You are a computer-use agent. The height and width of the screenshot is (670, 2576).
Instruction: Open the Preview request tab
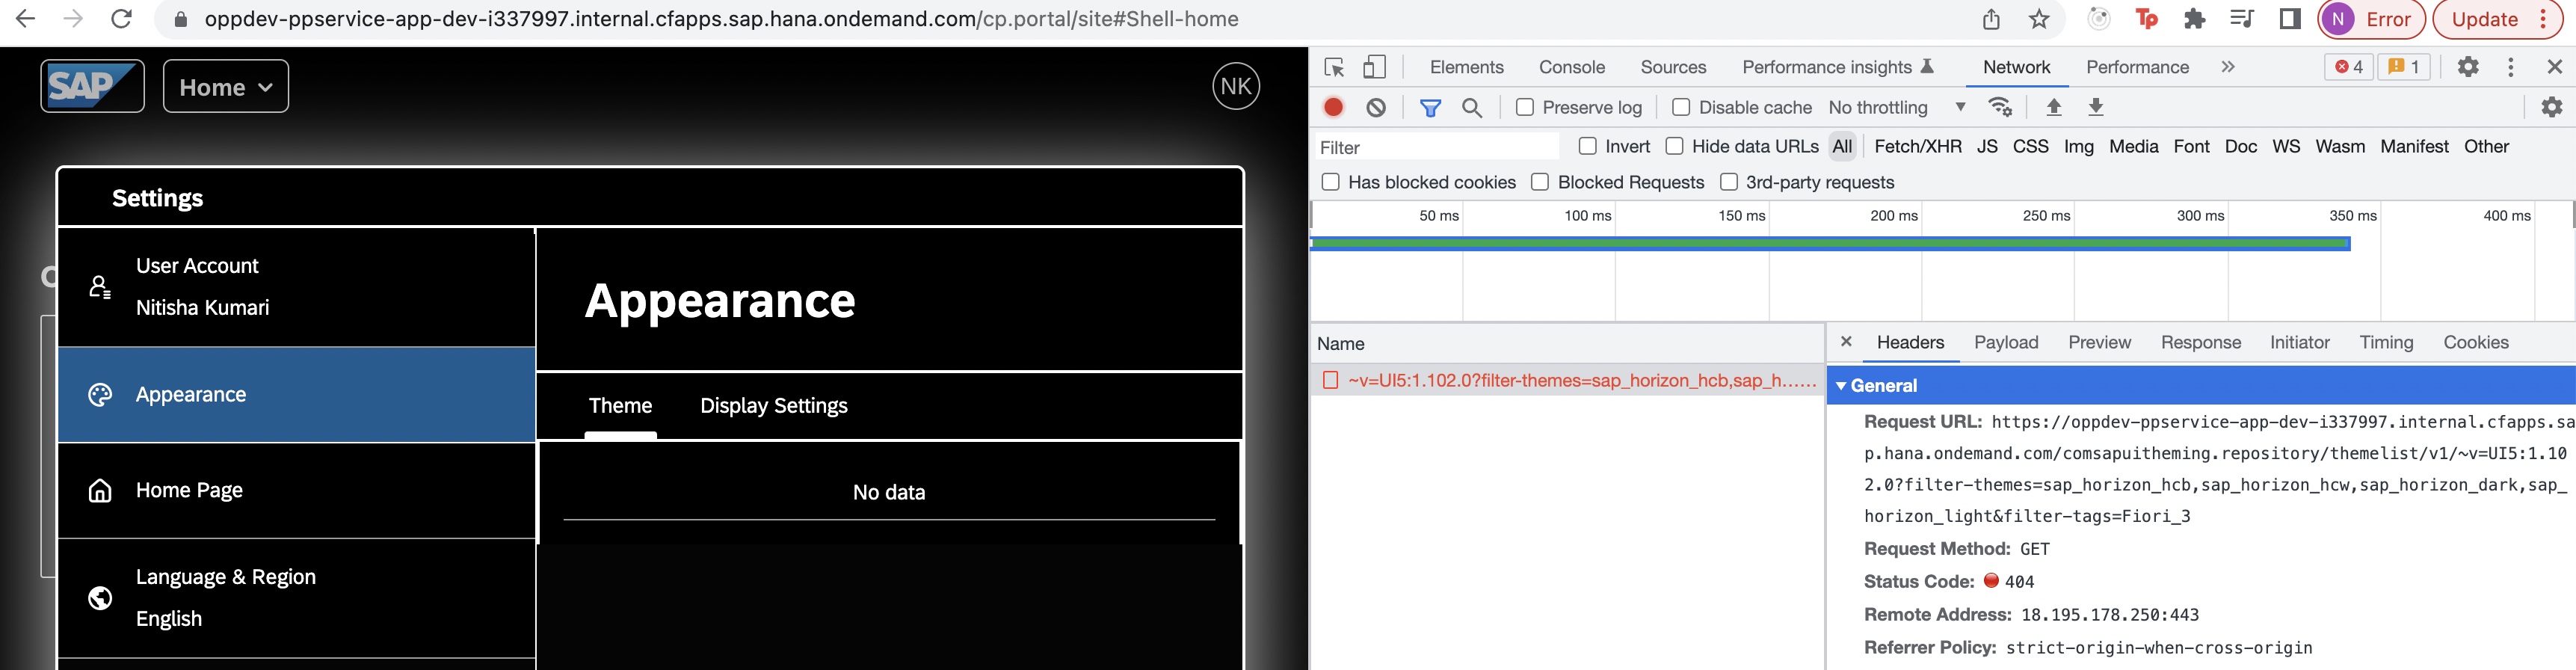(2099, 342)
